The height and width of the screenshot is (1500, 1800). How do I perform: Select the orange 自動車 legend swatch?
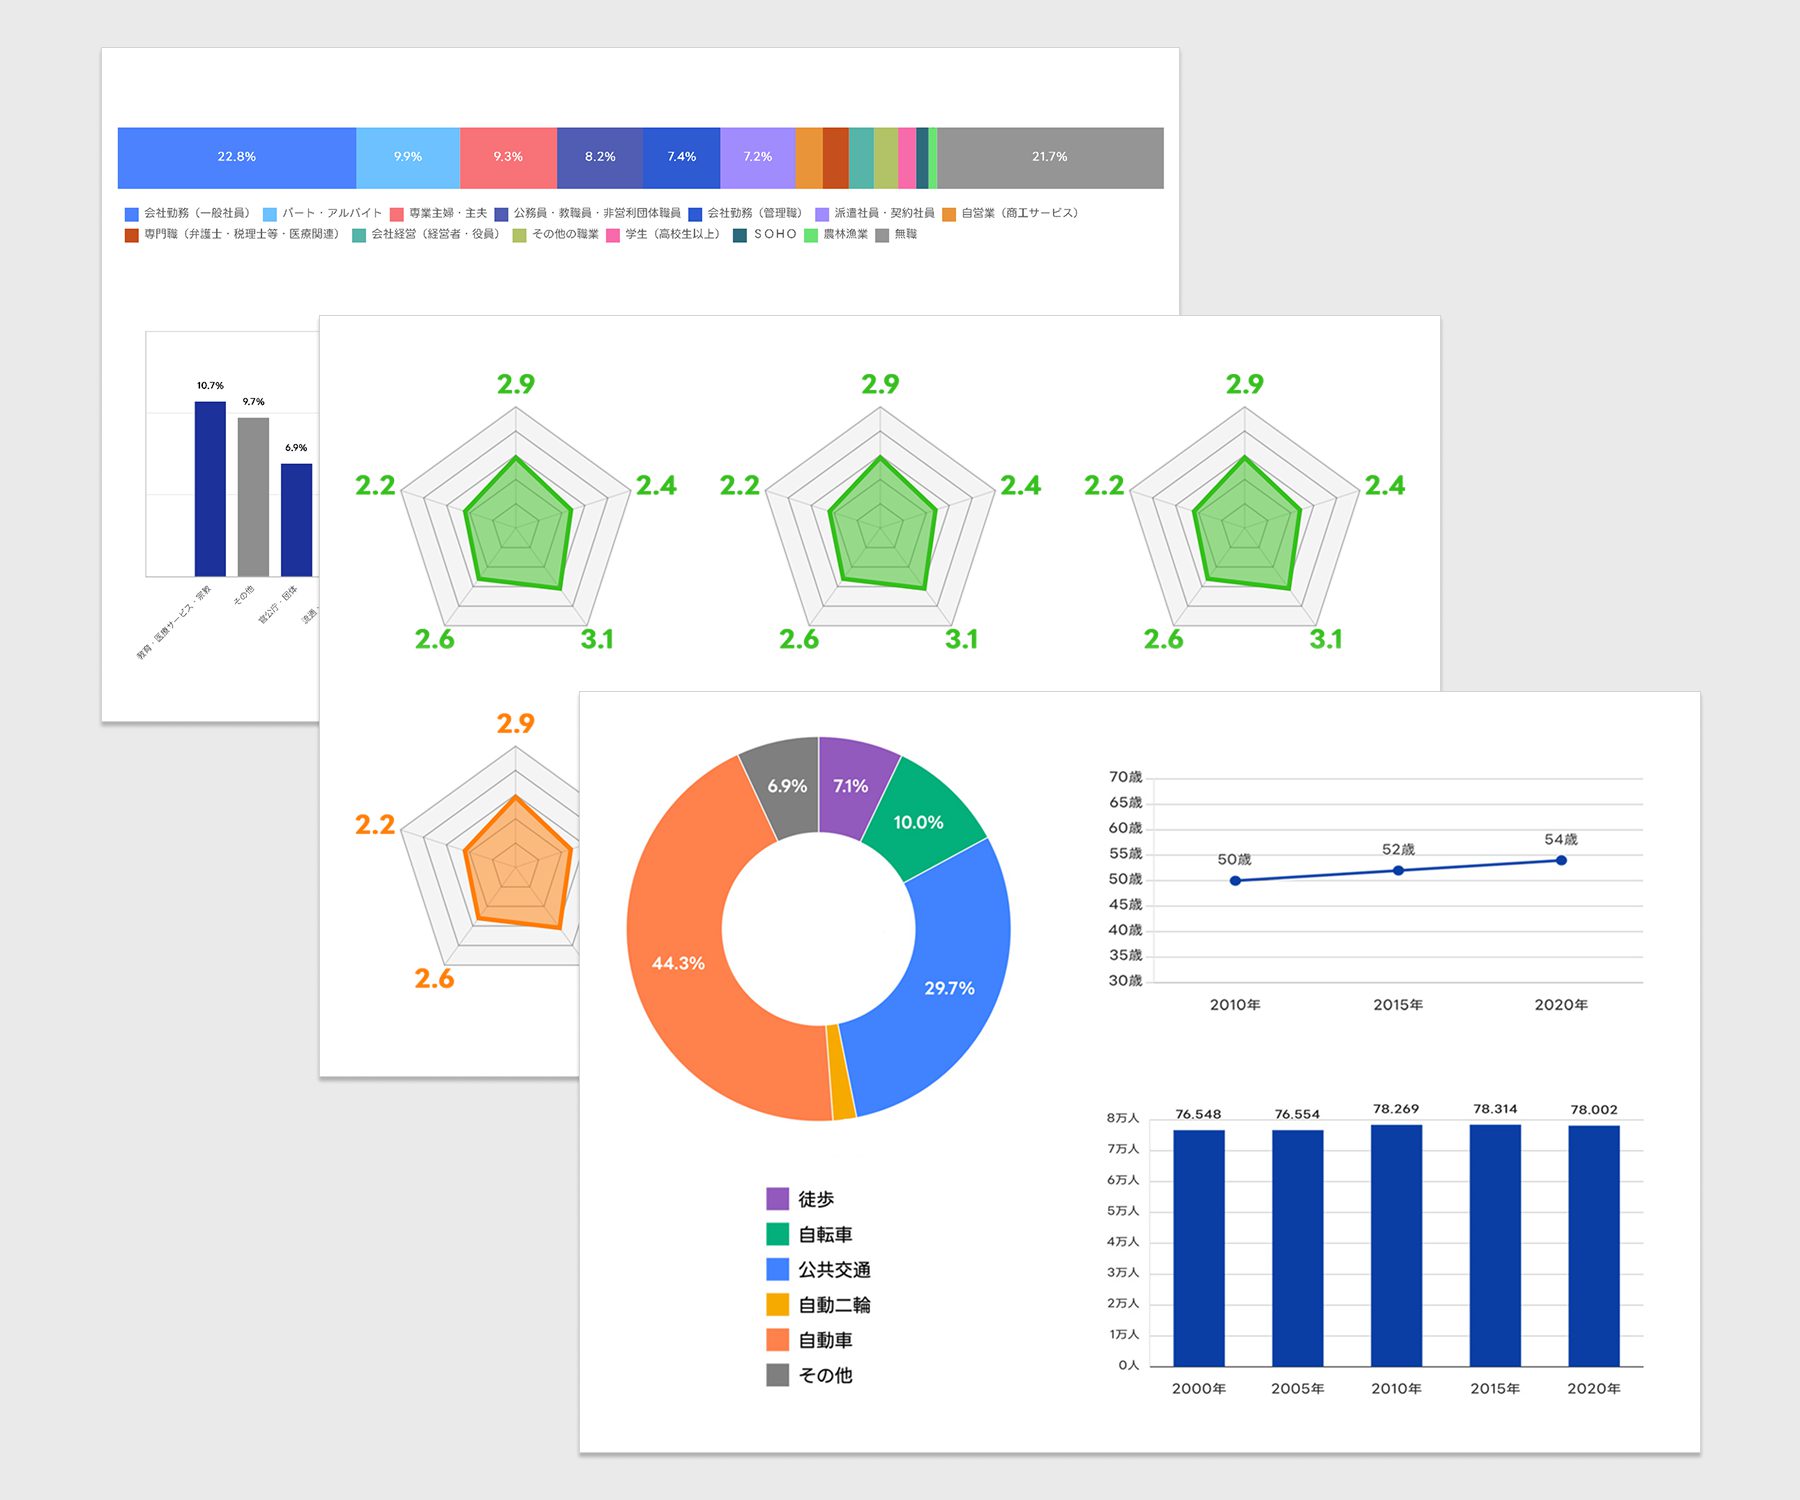777,1340
